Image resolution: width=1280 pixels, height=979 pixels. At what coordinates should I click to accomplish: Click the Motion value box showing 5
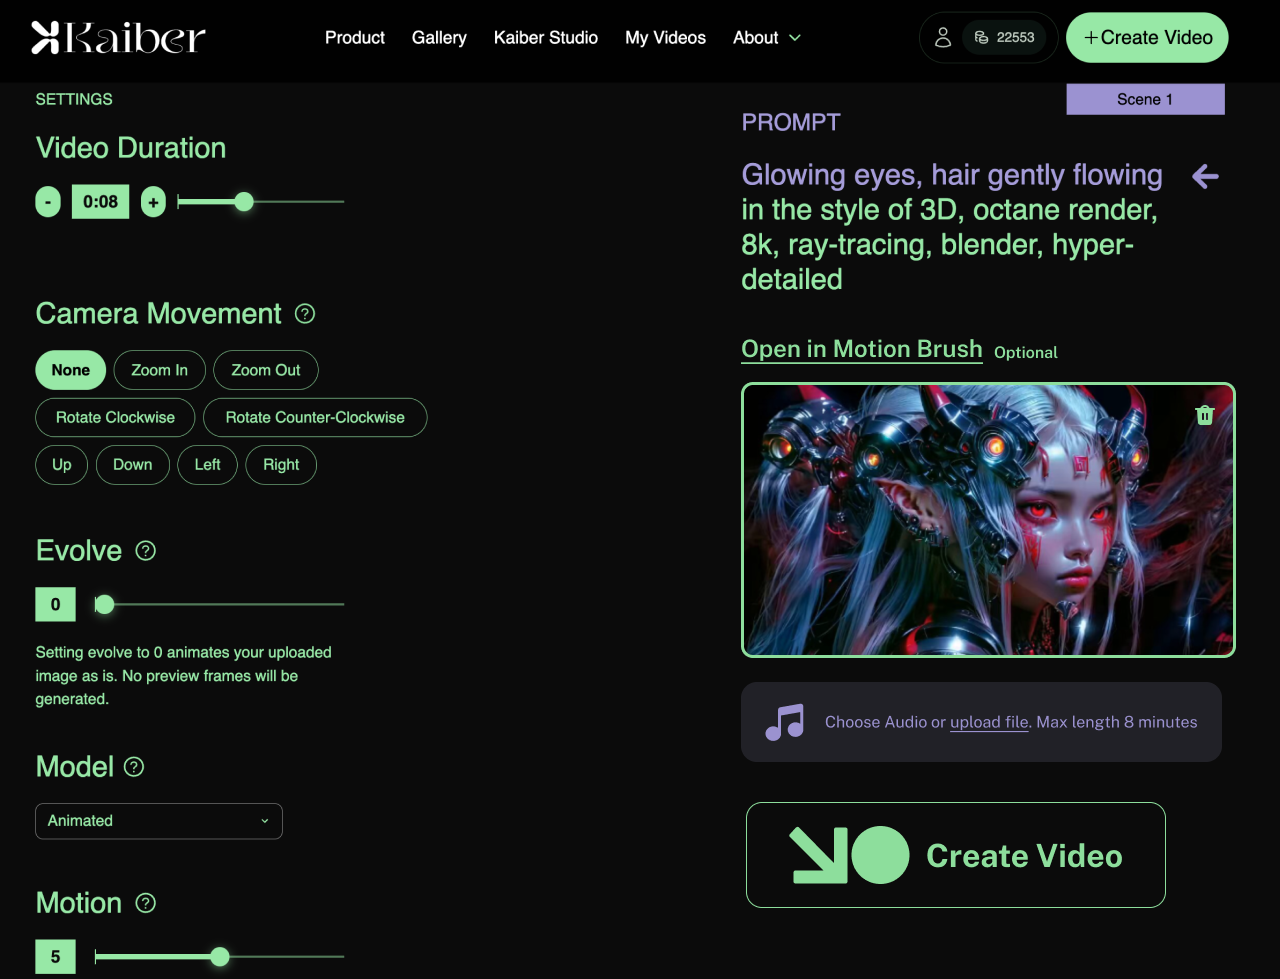click(56, 957)
